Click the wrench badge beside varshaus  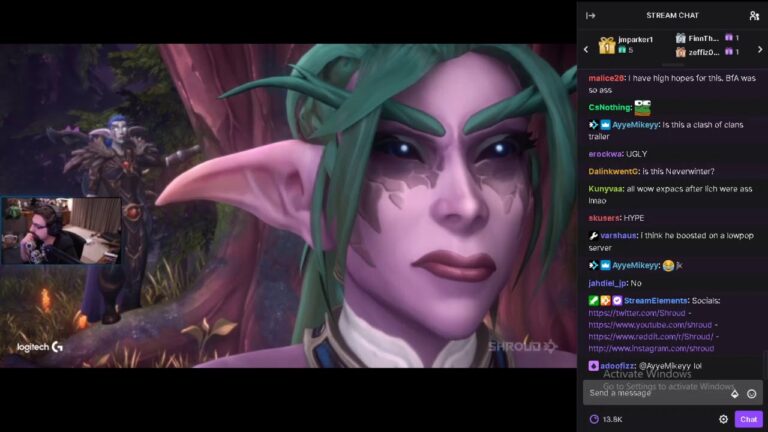(593, 236)
